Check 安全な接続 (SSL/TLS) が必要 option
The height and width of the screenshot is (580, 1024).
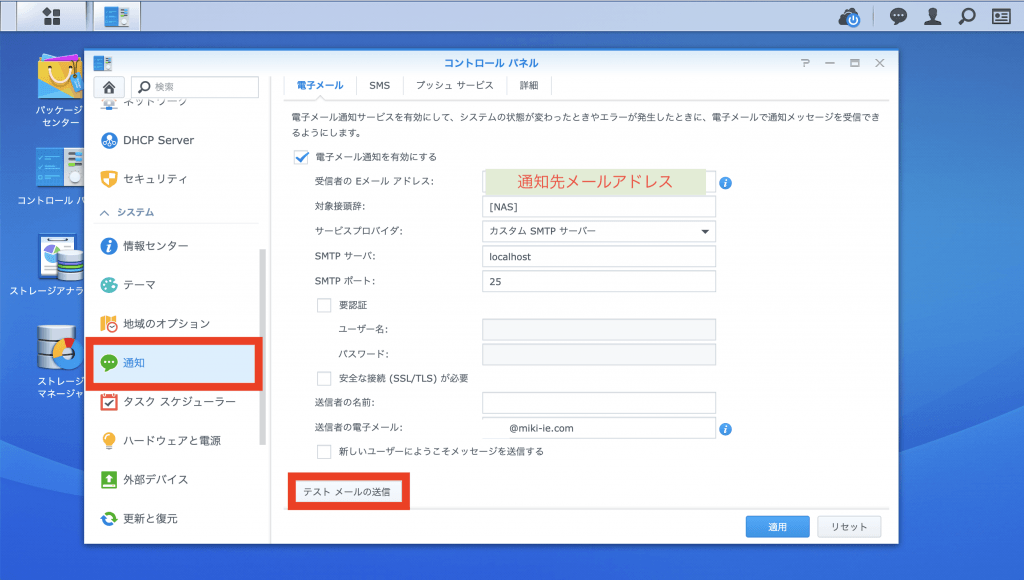tap(324, 379)
